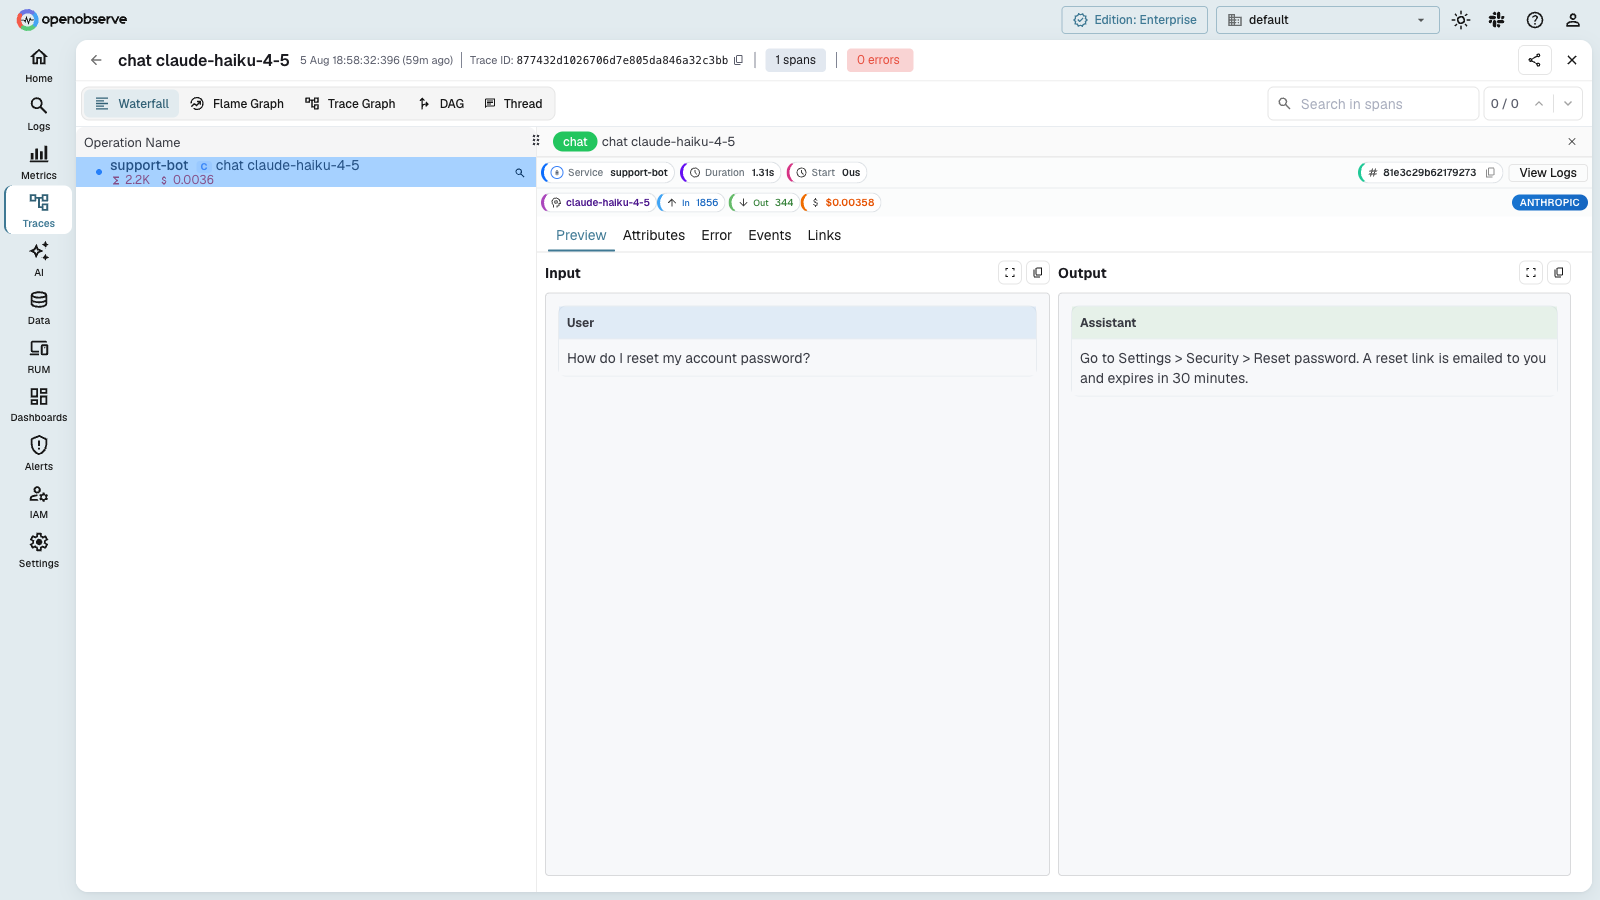
Task: Open the AI section in sidebar
Action: [x=39, y=259]
